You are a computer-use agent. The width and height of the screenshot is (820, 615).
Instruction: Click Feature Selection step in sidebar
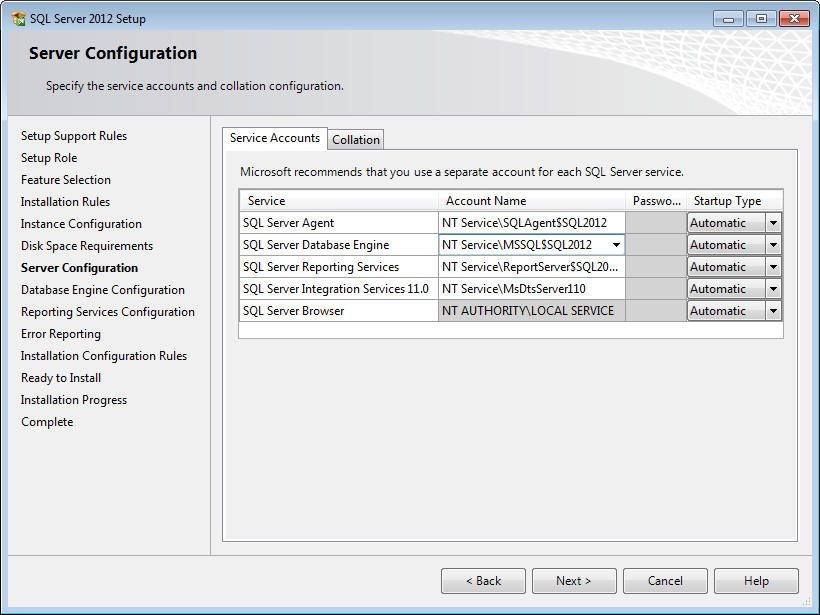click(66, 180)
